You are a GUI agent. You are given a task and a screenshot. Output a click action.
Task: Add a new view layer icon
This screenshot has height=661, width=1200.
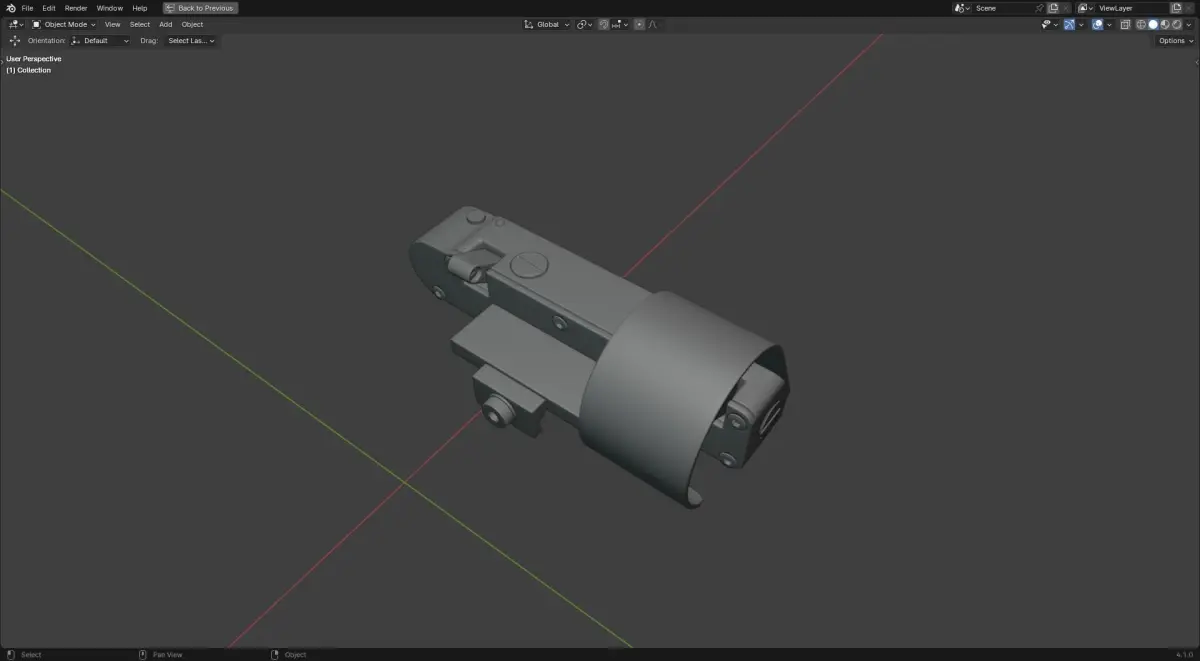[1176, 8]
